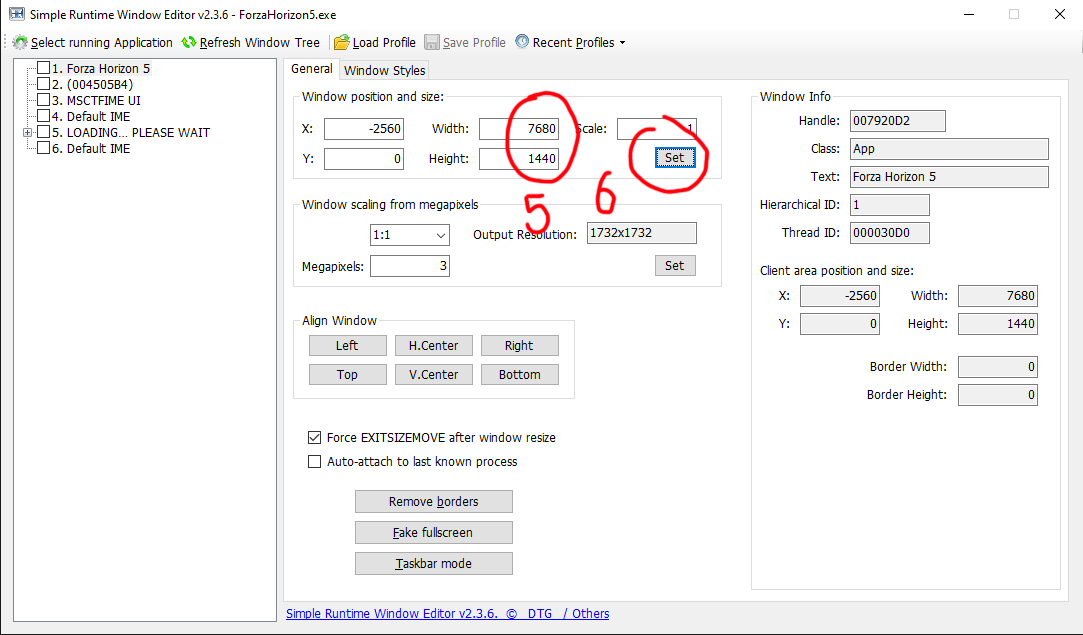Click the Taskbar mode button
Image resolution: width=1083 pixels, height=635 pixels.
click(434, 564)
